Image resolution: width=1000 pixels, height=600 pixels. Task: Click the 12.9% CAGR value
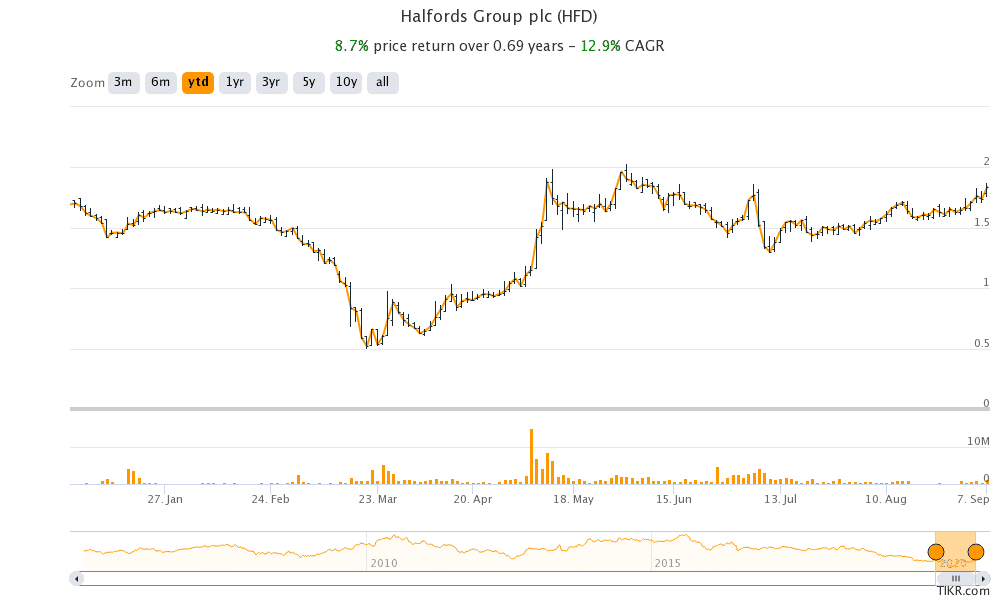tap(600, 46)
